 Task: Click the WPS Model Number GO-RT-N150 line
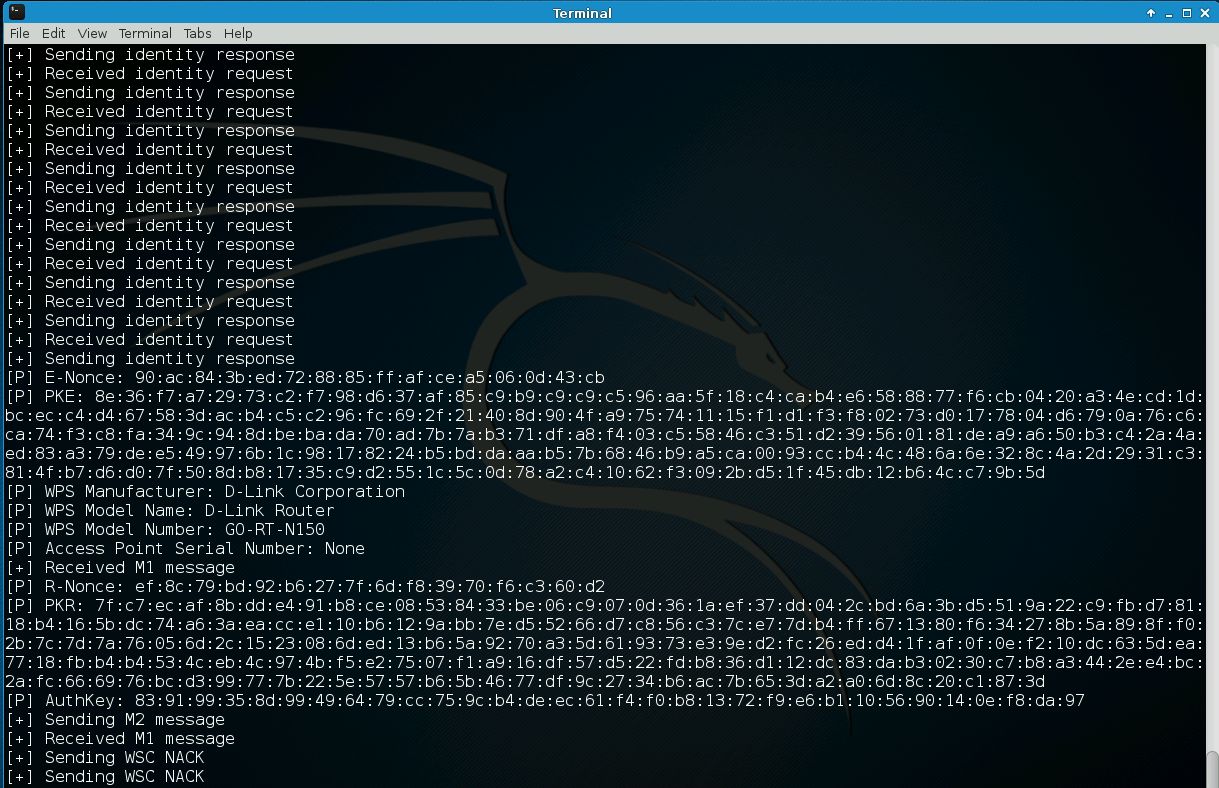(x=165, y=529)
